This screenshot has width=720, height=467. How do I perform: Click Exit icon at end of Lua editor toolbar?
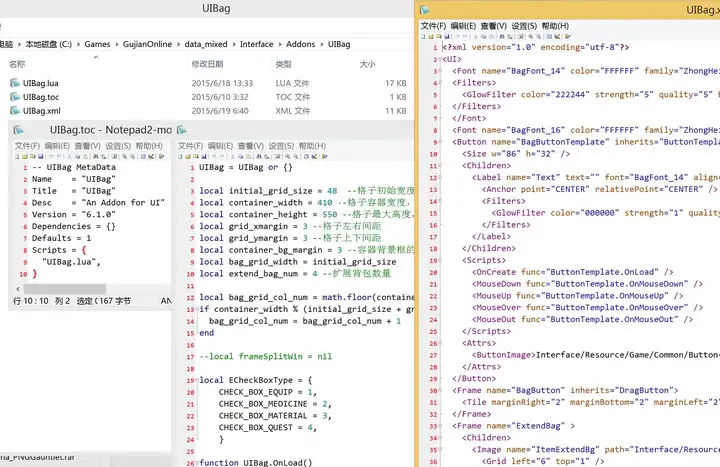click(x=324, y=157)
